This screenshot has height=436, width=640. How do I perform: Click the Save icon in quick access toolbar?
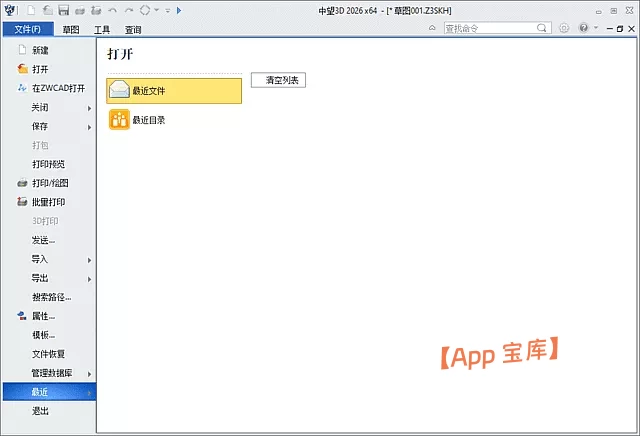pyautogui.click(x=63, y=10)
